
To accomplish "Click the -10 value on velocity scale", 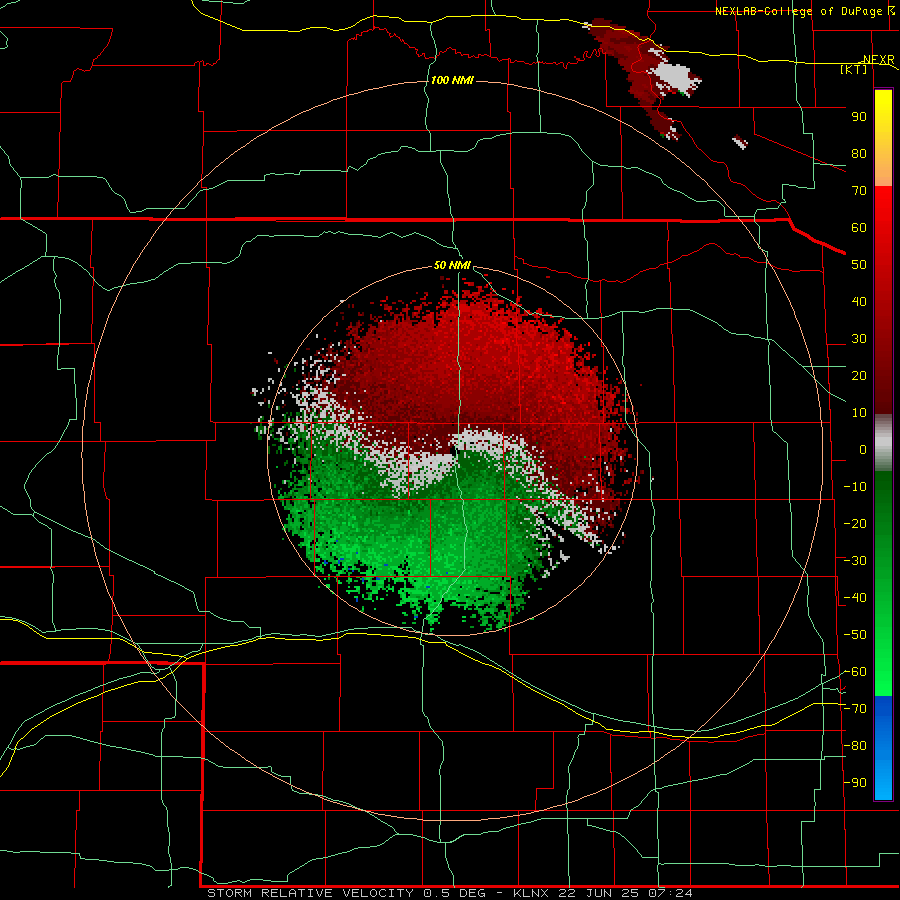I will (x=855, y=487).
